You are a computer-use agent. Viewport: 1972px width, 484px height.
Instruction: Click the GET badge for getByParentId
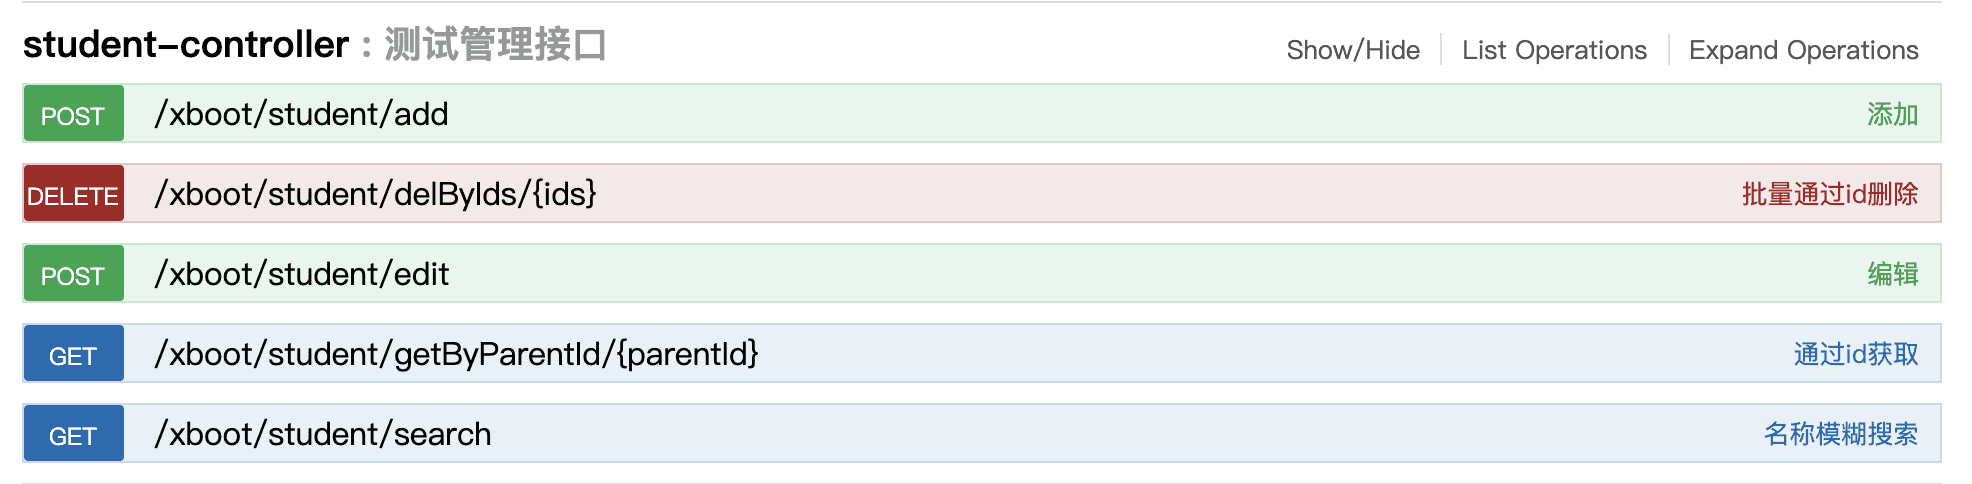73,355
